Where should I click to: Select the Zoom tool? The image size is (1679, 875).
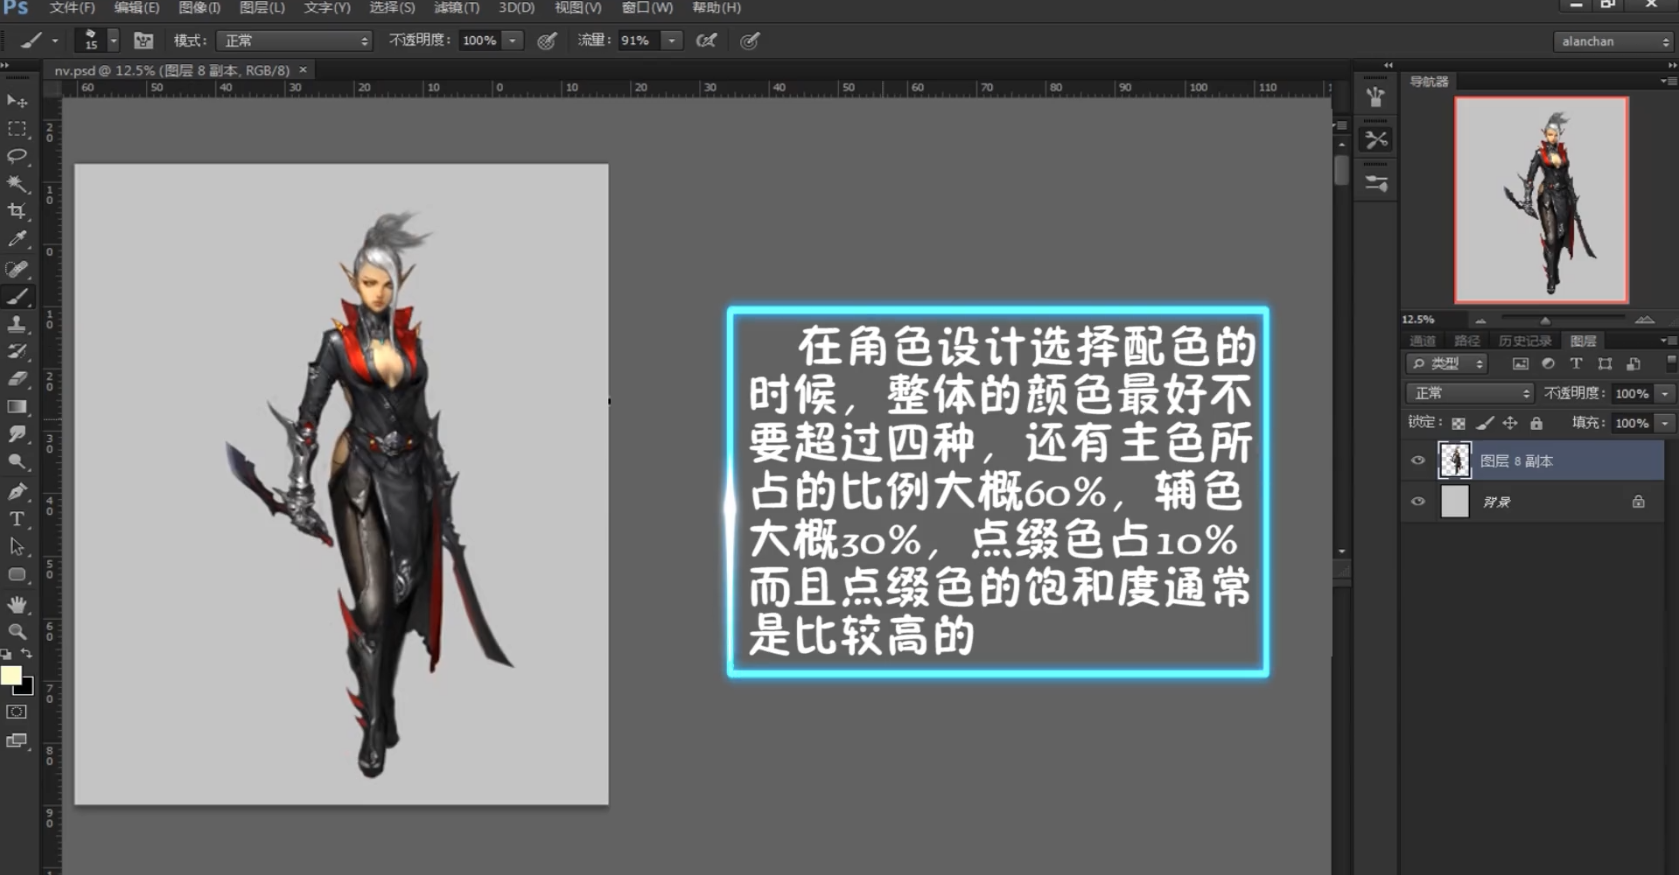[17, 632]
